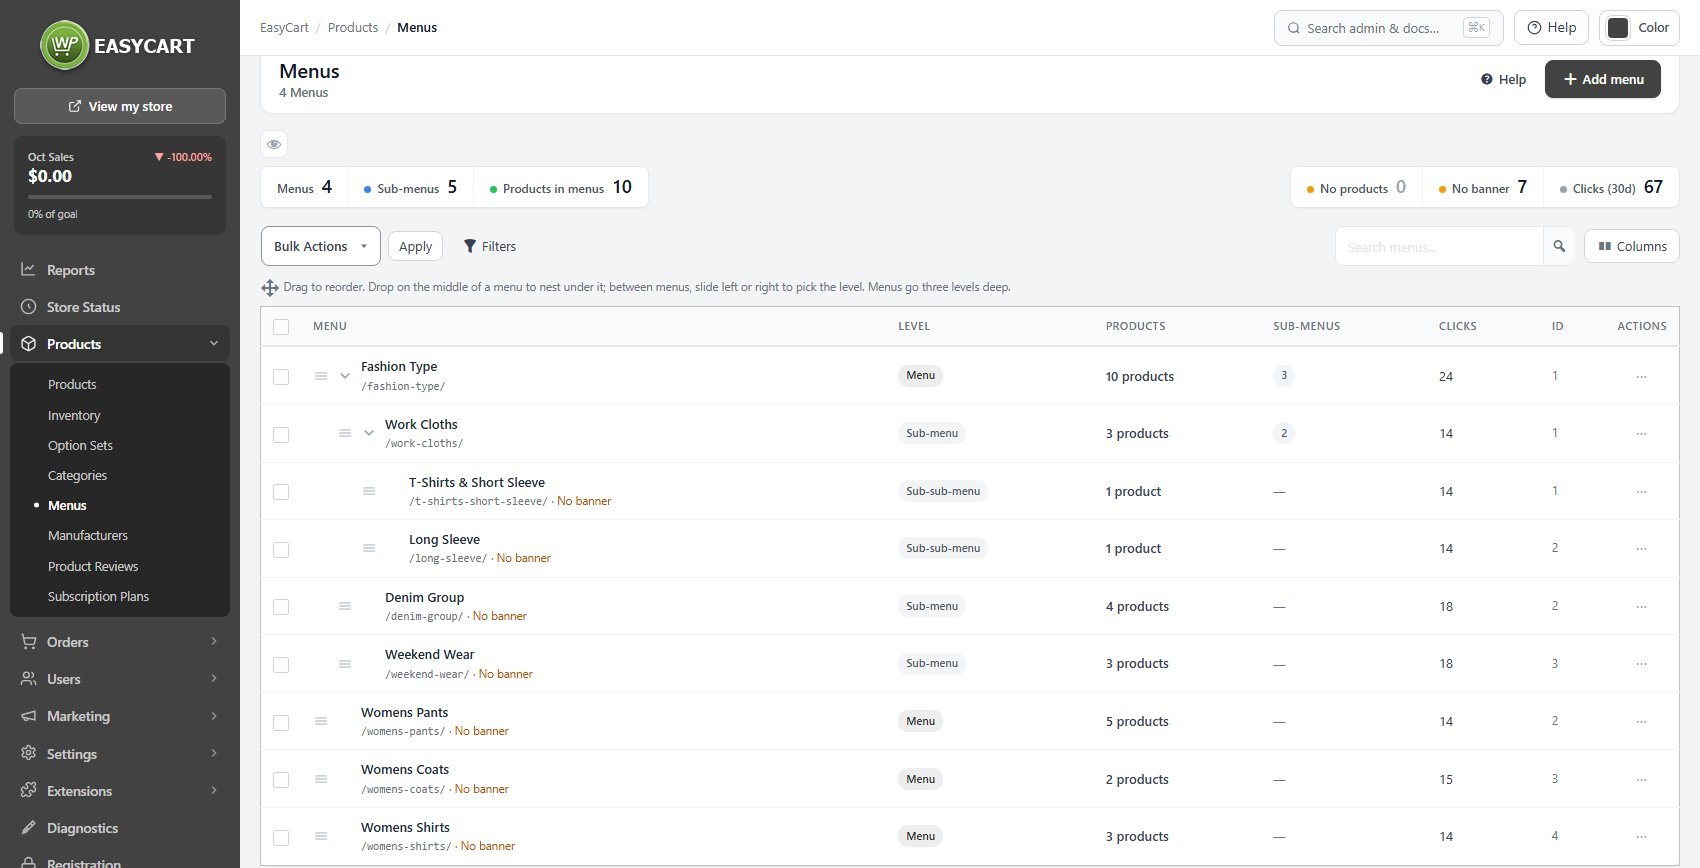The height and width of the screenshot is (868, 1700).
Task: Check the Work Cloths row checkbox
Action: pyautogui.click(x=281, y=435)
